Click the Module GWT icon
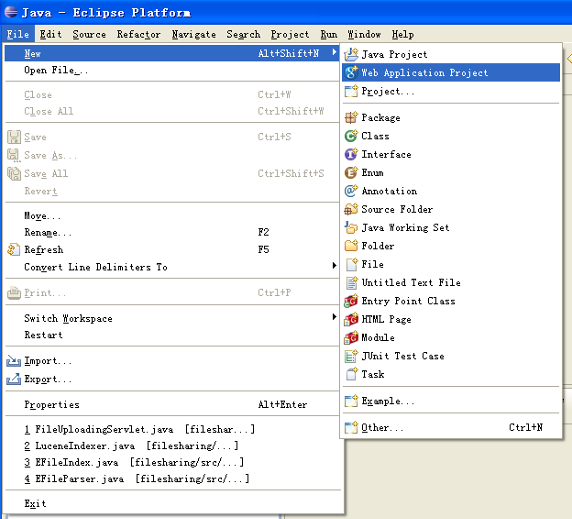572x519 pixels. (x=351, y=337)
